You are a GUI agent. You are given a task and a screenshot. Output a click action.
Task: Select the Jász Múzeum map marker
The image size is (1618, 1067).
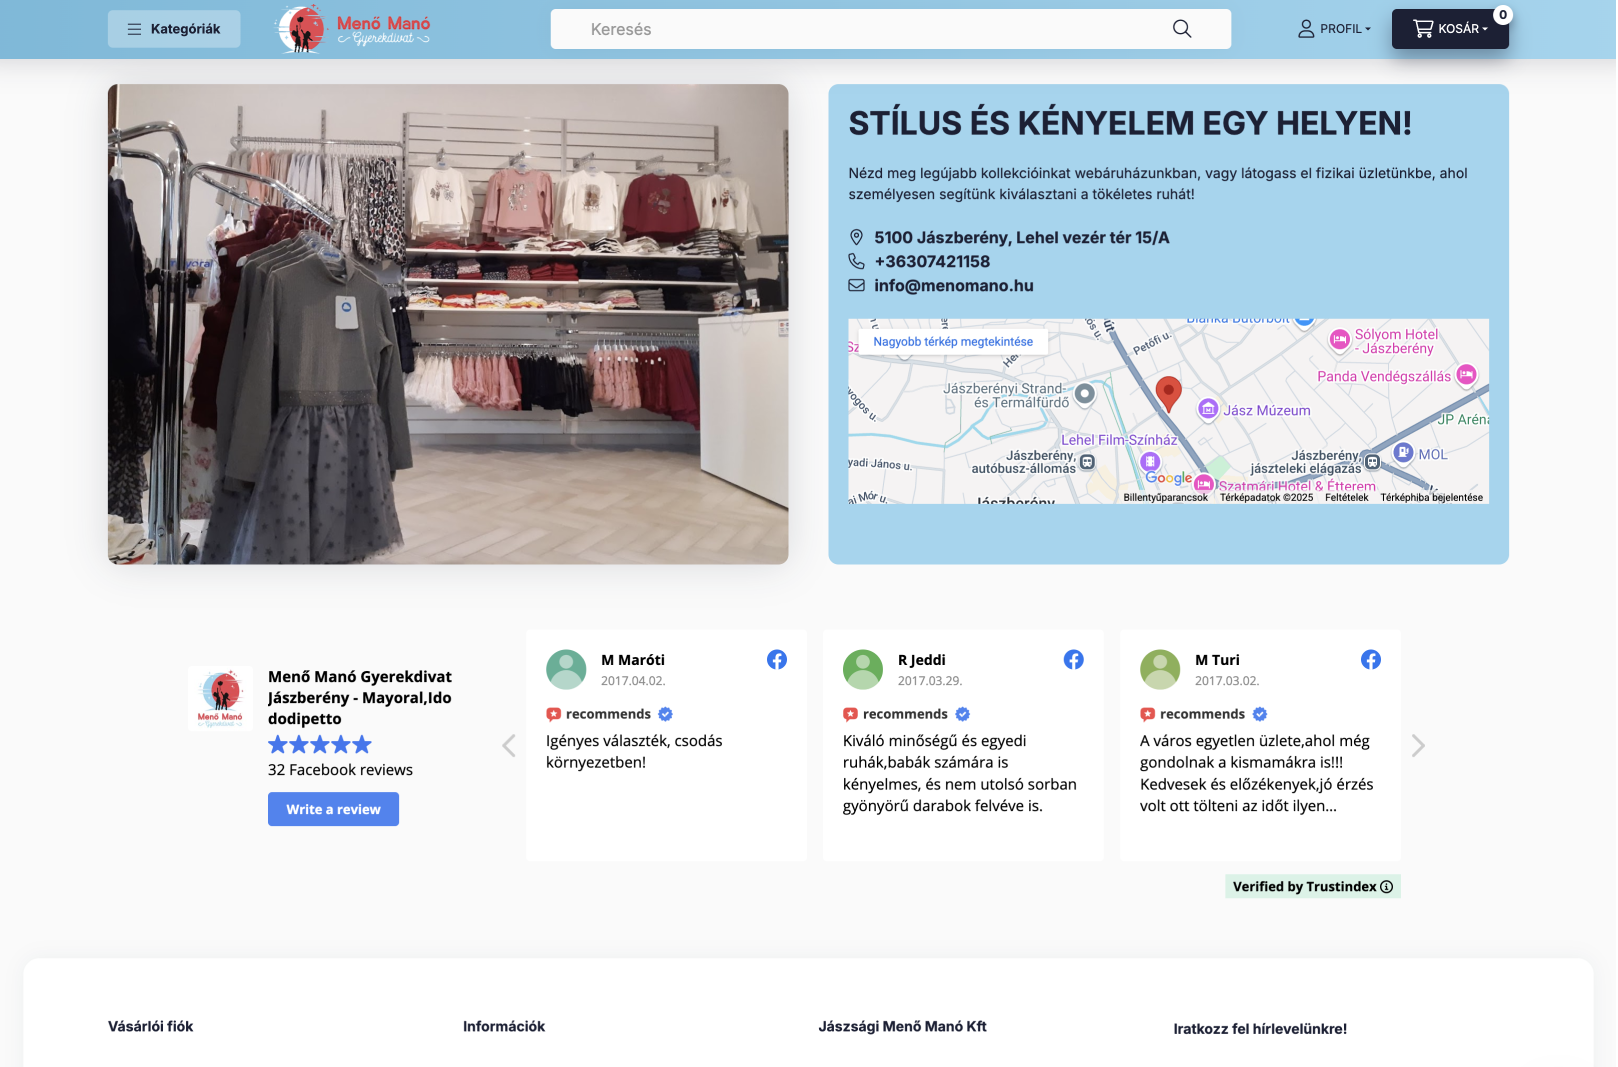click(x=1208, y=409)
